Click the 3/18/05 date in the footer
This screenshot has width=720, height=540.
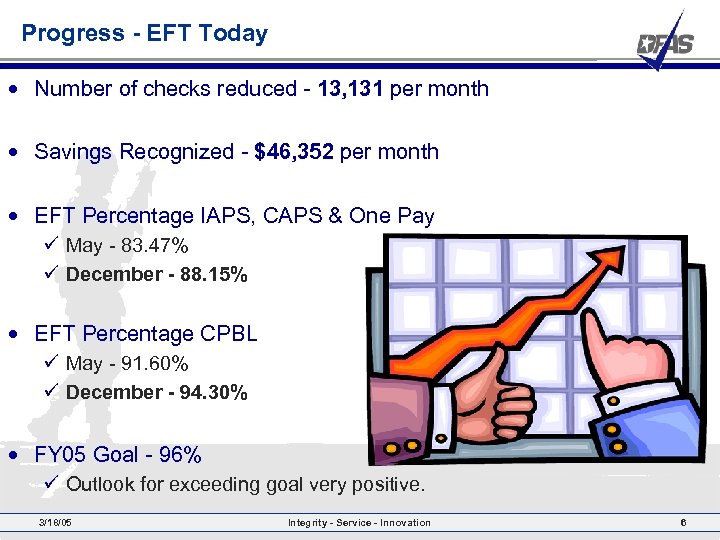pyautogui.click(x=55, y=523)
